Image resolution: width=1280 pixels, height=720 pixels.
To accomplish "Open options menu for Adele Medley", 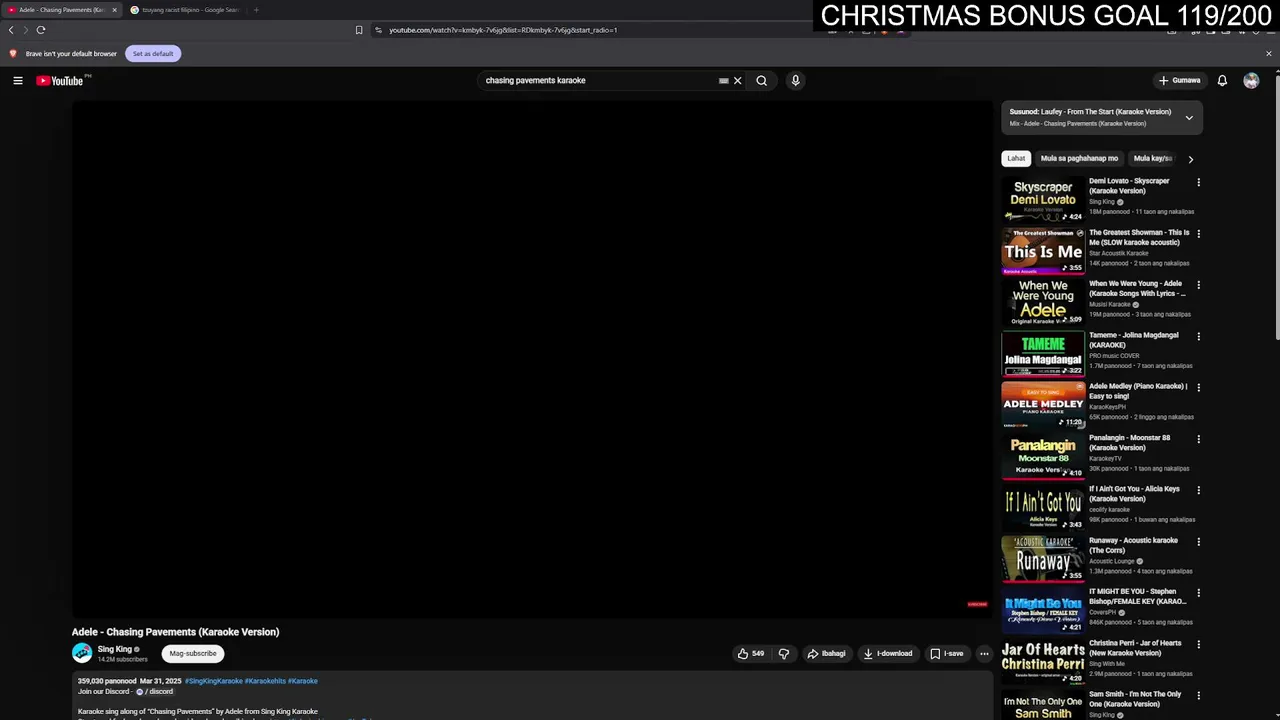I will 1198,387.
